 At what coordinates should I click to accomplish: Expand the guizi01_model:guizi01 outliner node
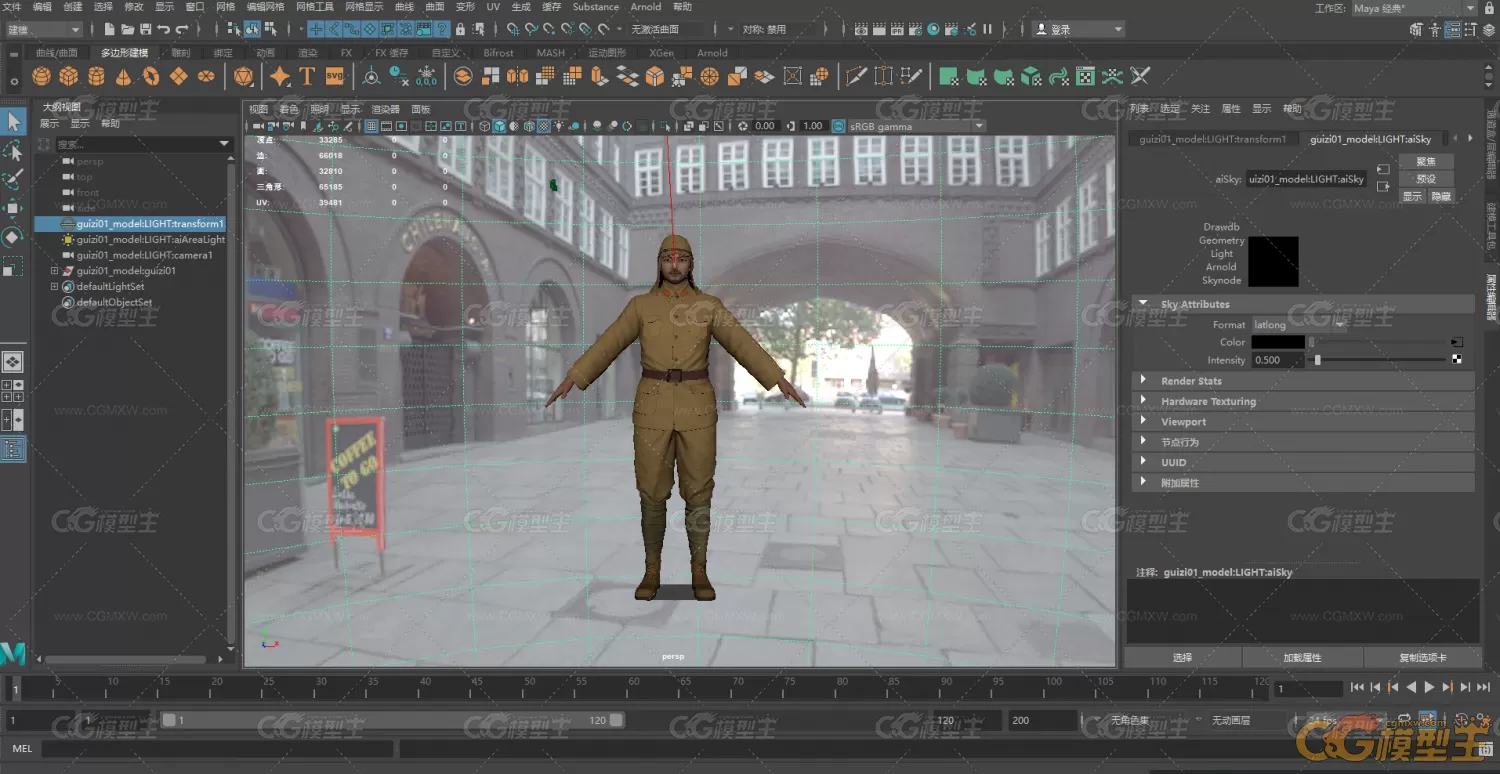[x=55, y=271]
